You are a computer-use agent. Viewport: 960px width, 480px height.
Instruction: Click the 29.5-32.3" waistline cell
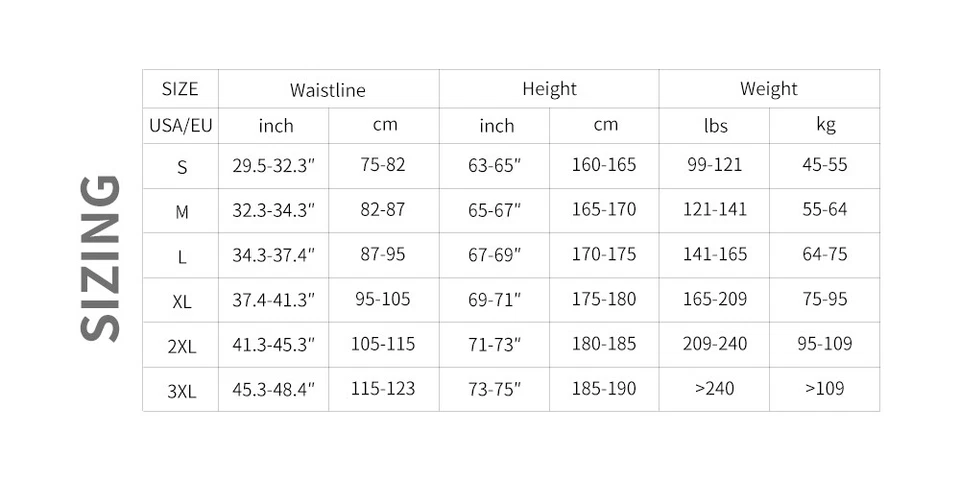coord(274,166)
